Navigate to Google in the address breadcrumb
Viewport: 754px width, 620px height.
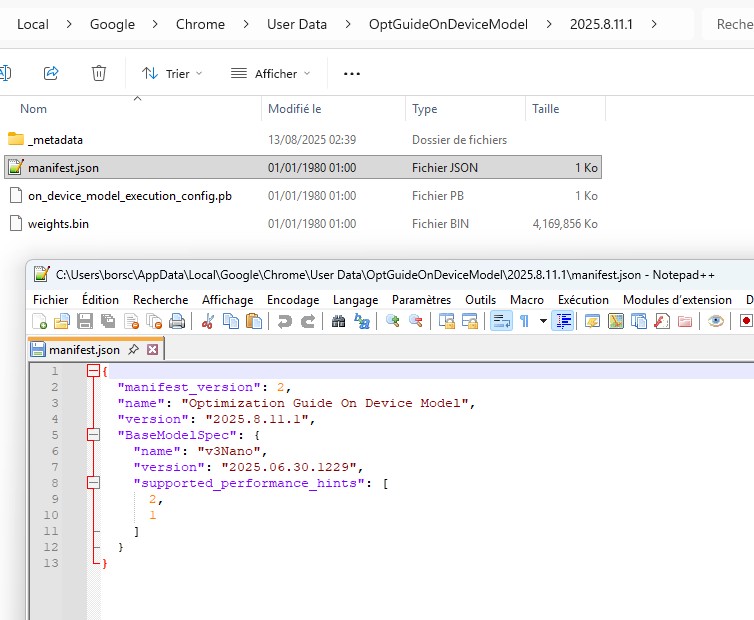(112, 24)
